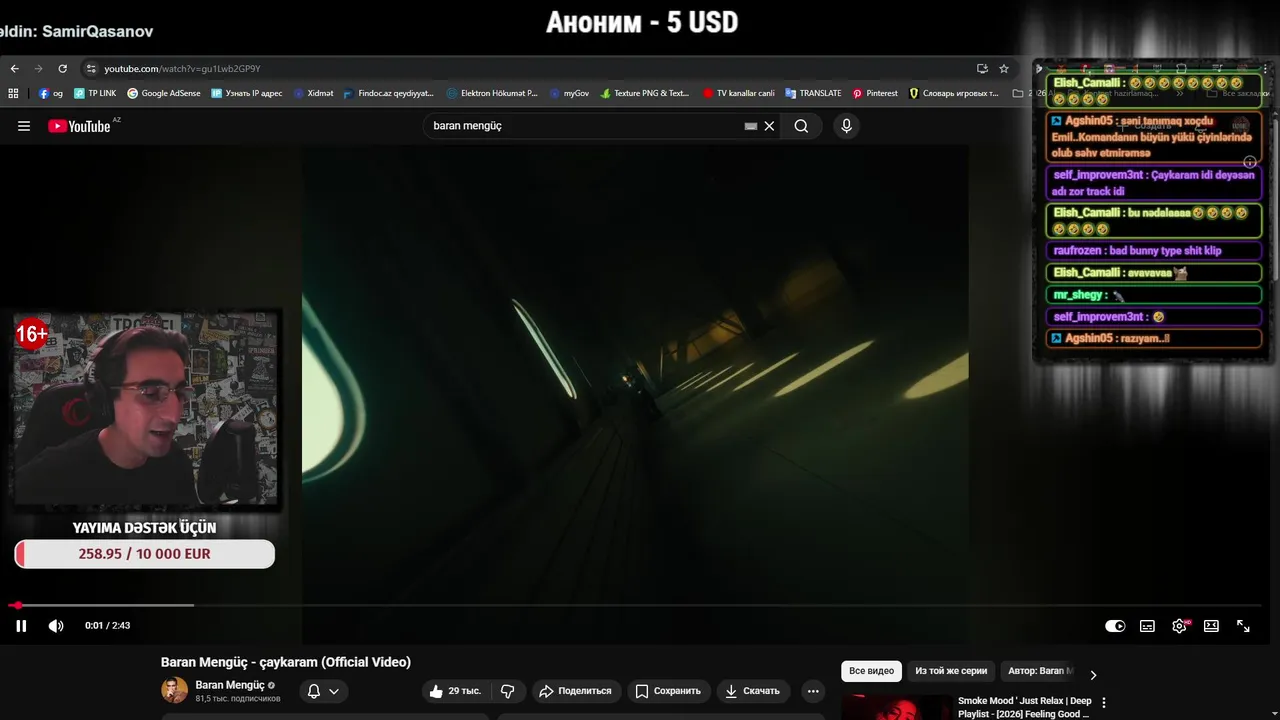1280x720 pixels.
Task: Open the player settings gear
Action: click(1180, 626)
